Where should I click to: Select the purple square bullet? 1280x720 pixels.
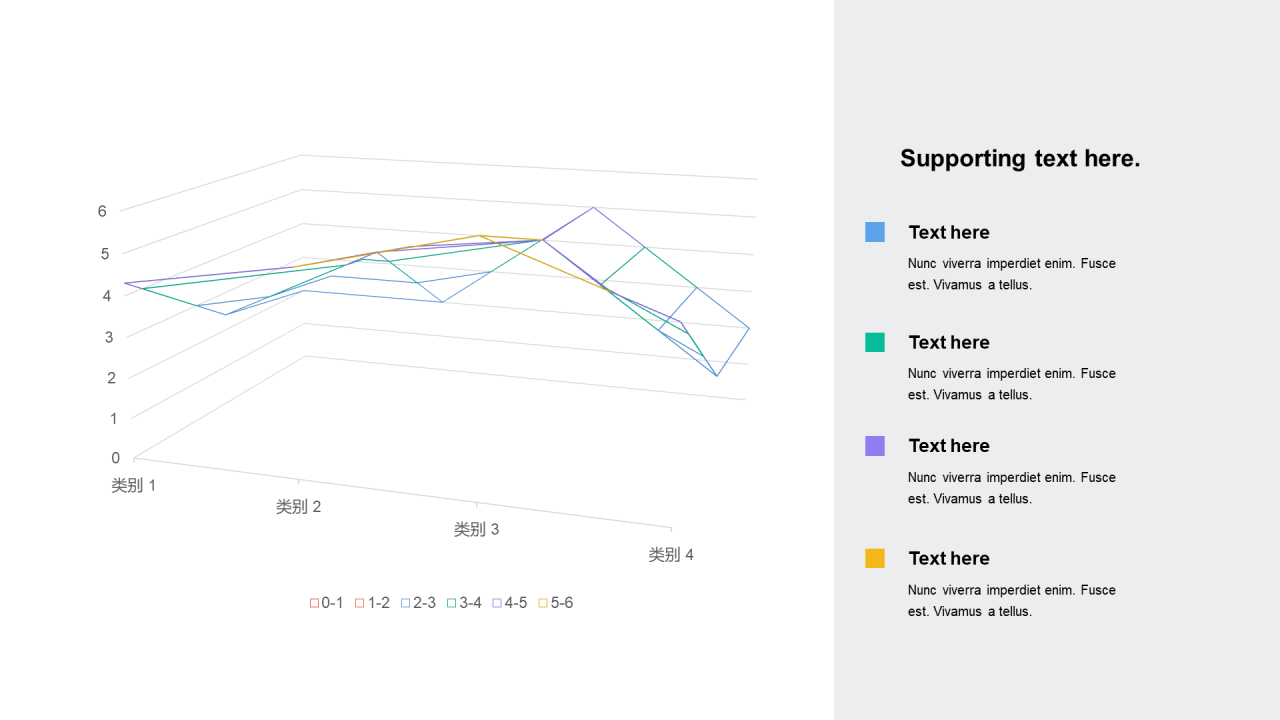click(x=875, y=446)
